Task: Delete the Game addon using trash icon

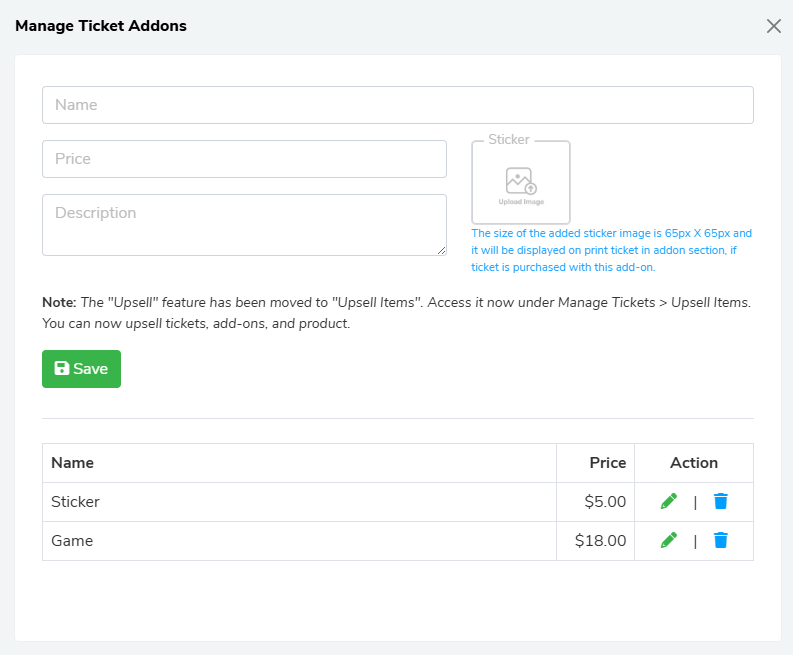Action: click(720, 540)
